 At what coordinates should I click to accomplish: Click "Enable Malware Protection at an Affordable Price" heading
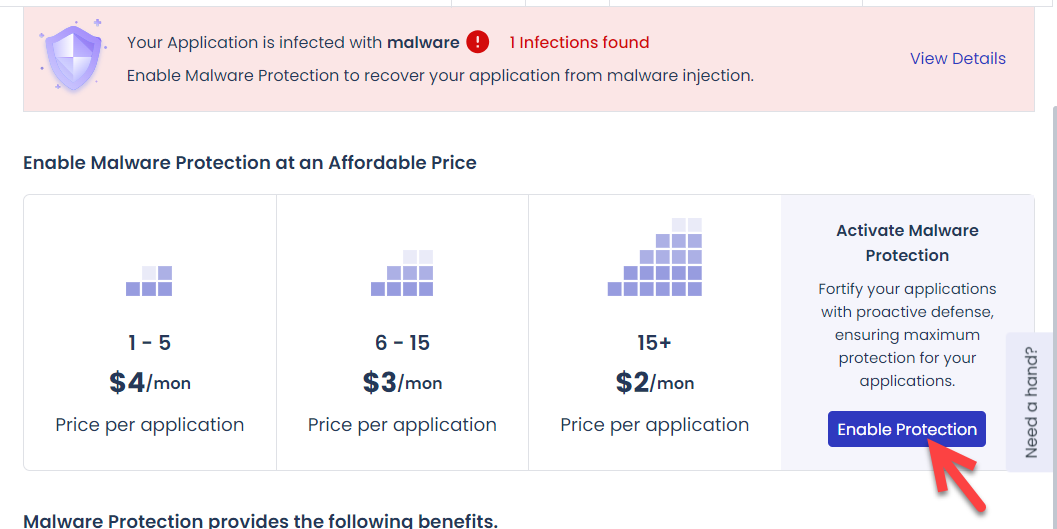(x=250, y=162)
